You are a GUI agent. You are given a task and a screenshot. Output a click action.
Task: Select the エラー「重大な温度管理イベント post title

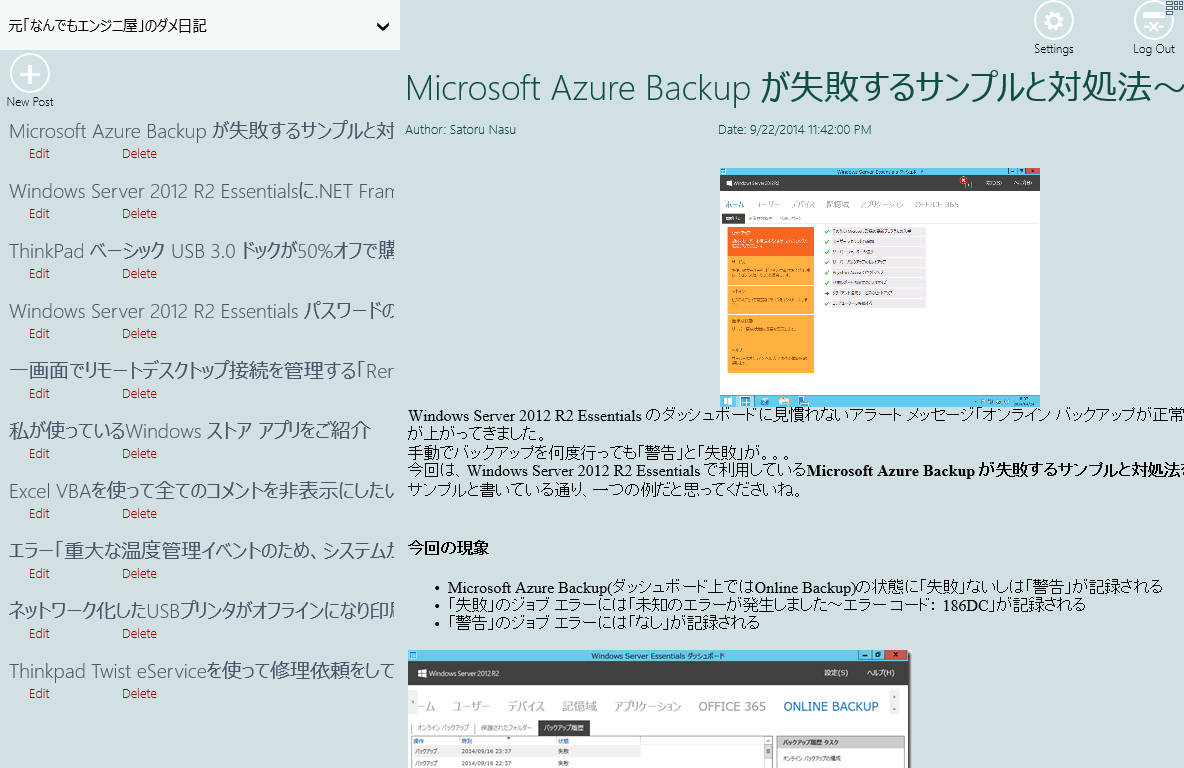click(x=202, y=551)
